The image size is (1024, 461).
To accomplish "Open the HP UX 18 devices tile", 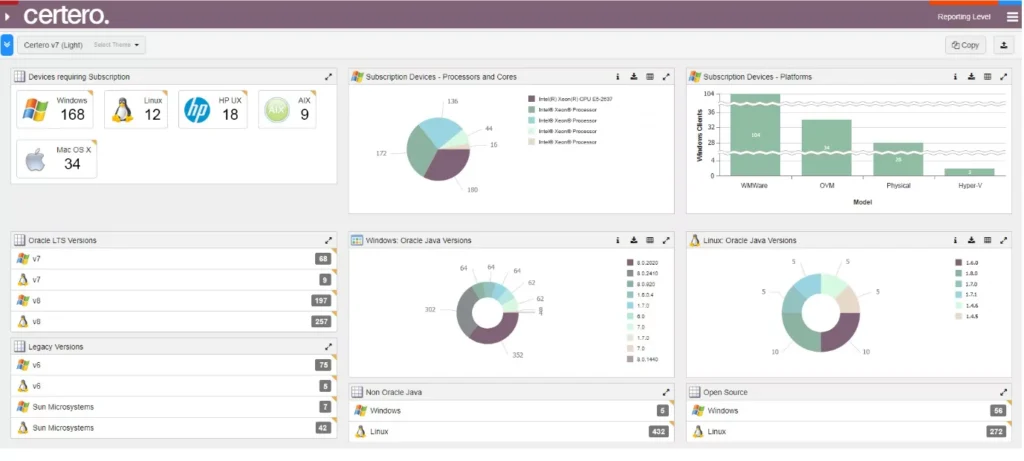I will tap(212, 110).
